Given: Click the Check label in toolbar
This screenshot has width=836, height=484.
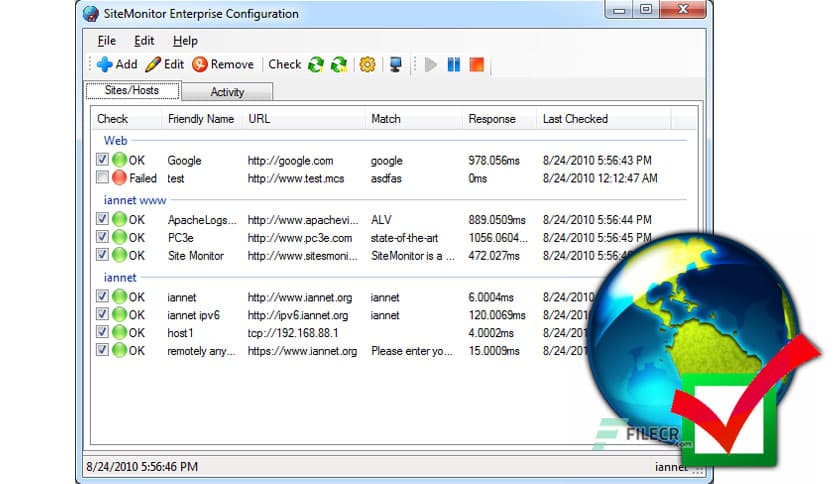Looking at the screenshot, I should click(x=285, y=64).
